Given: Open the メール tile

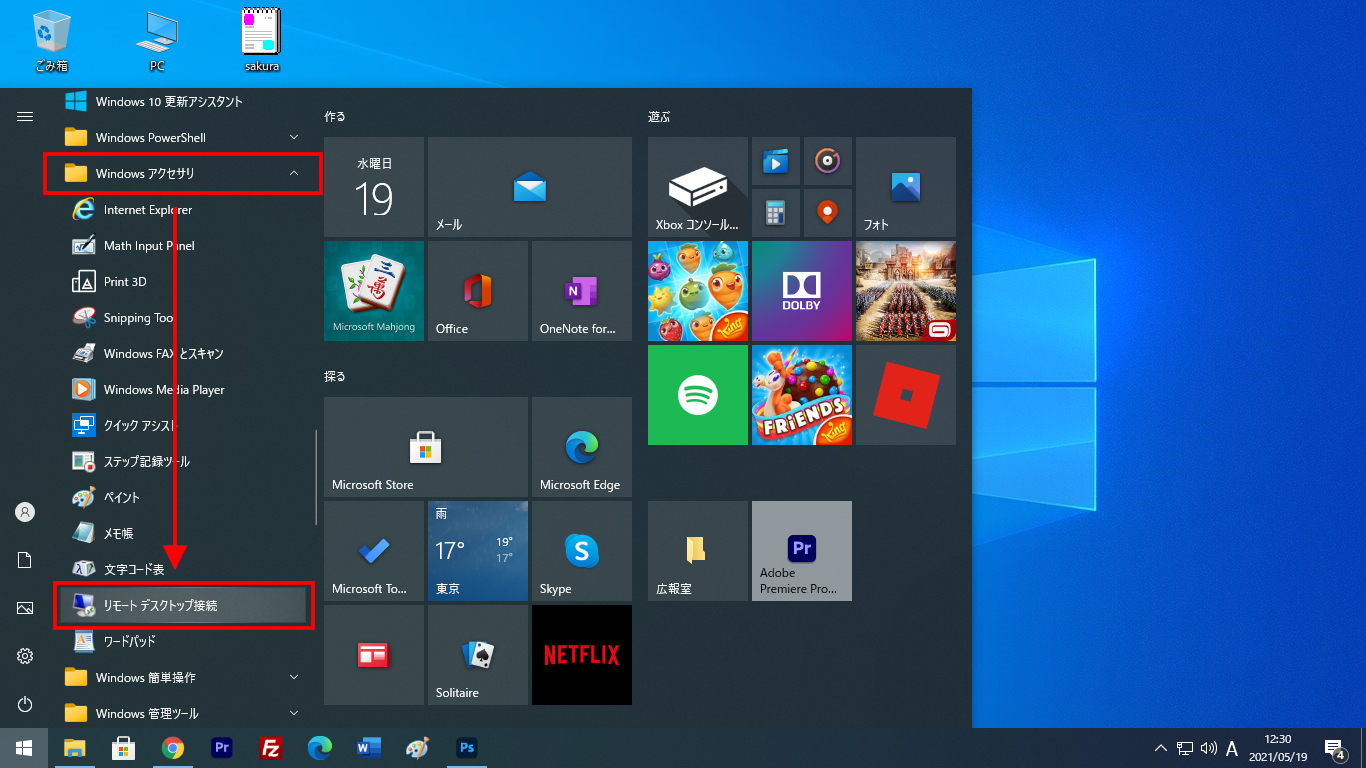Looking at the screenshot, I should coord(530,187).
